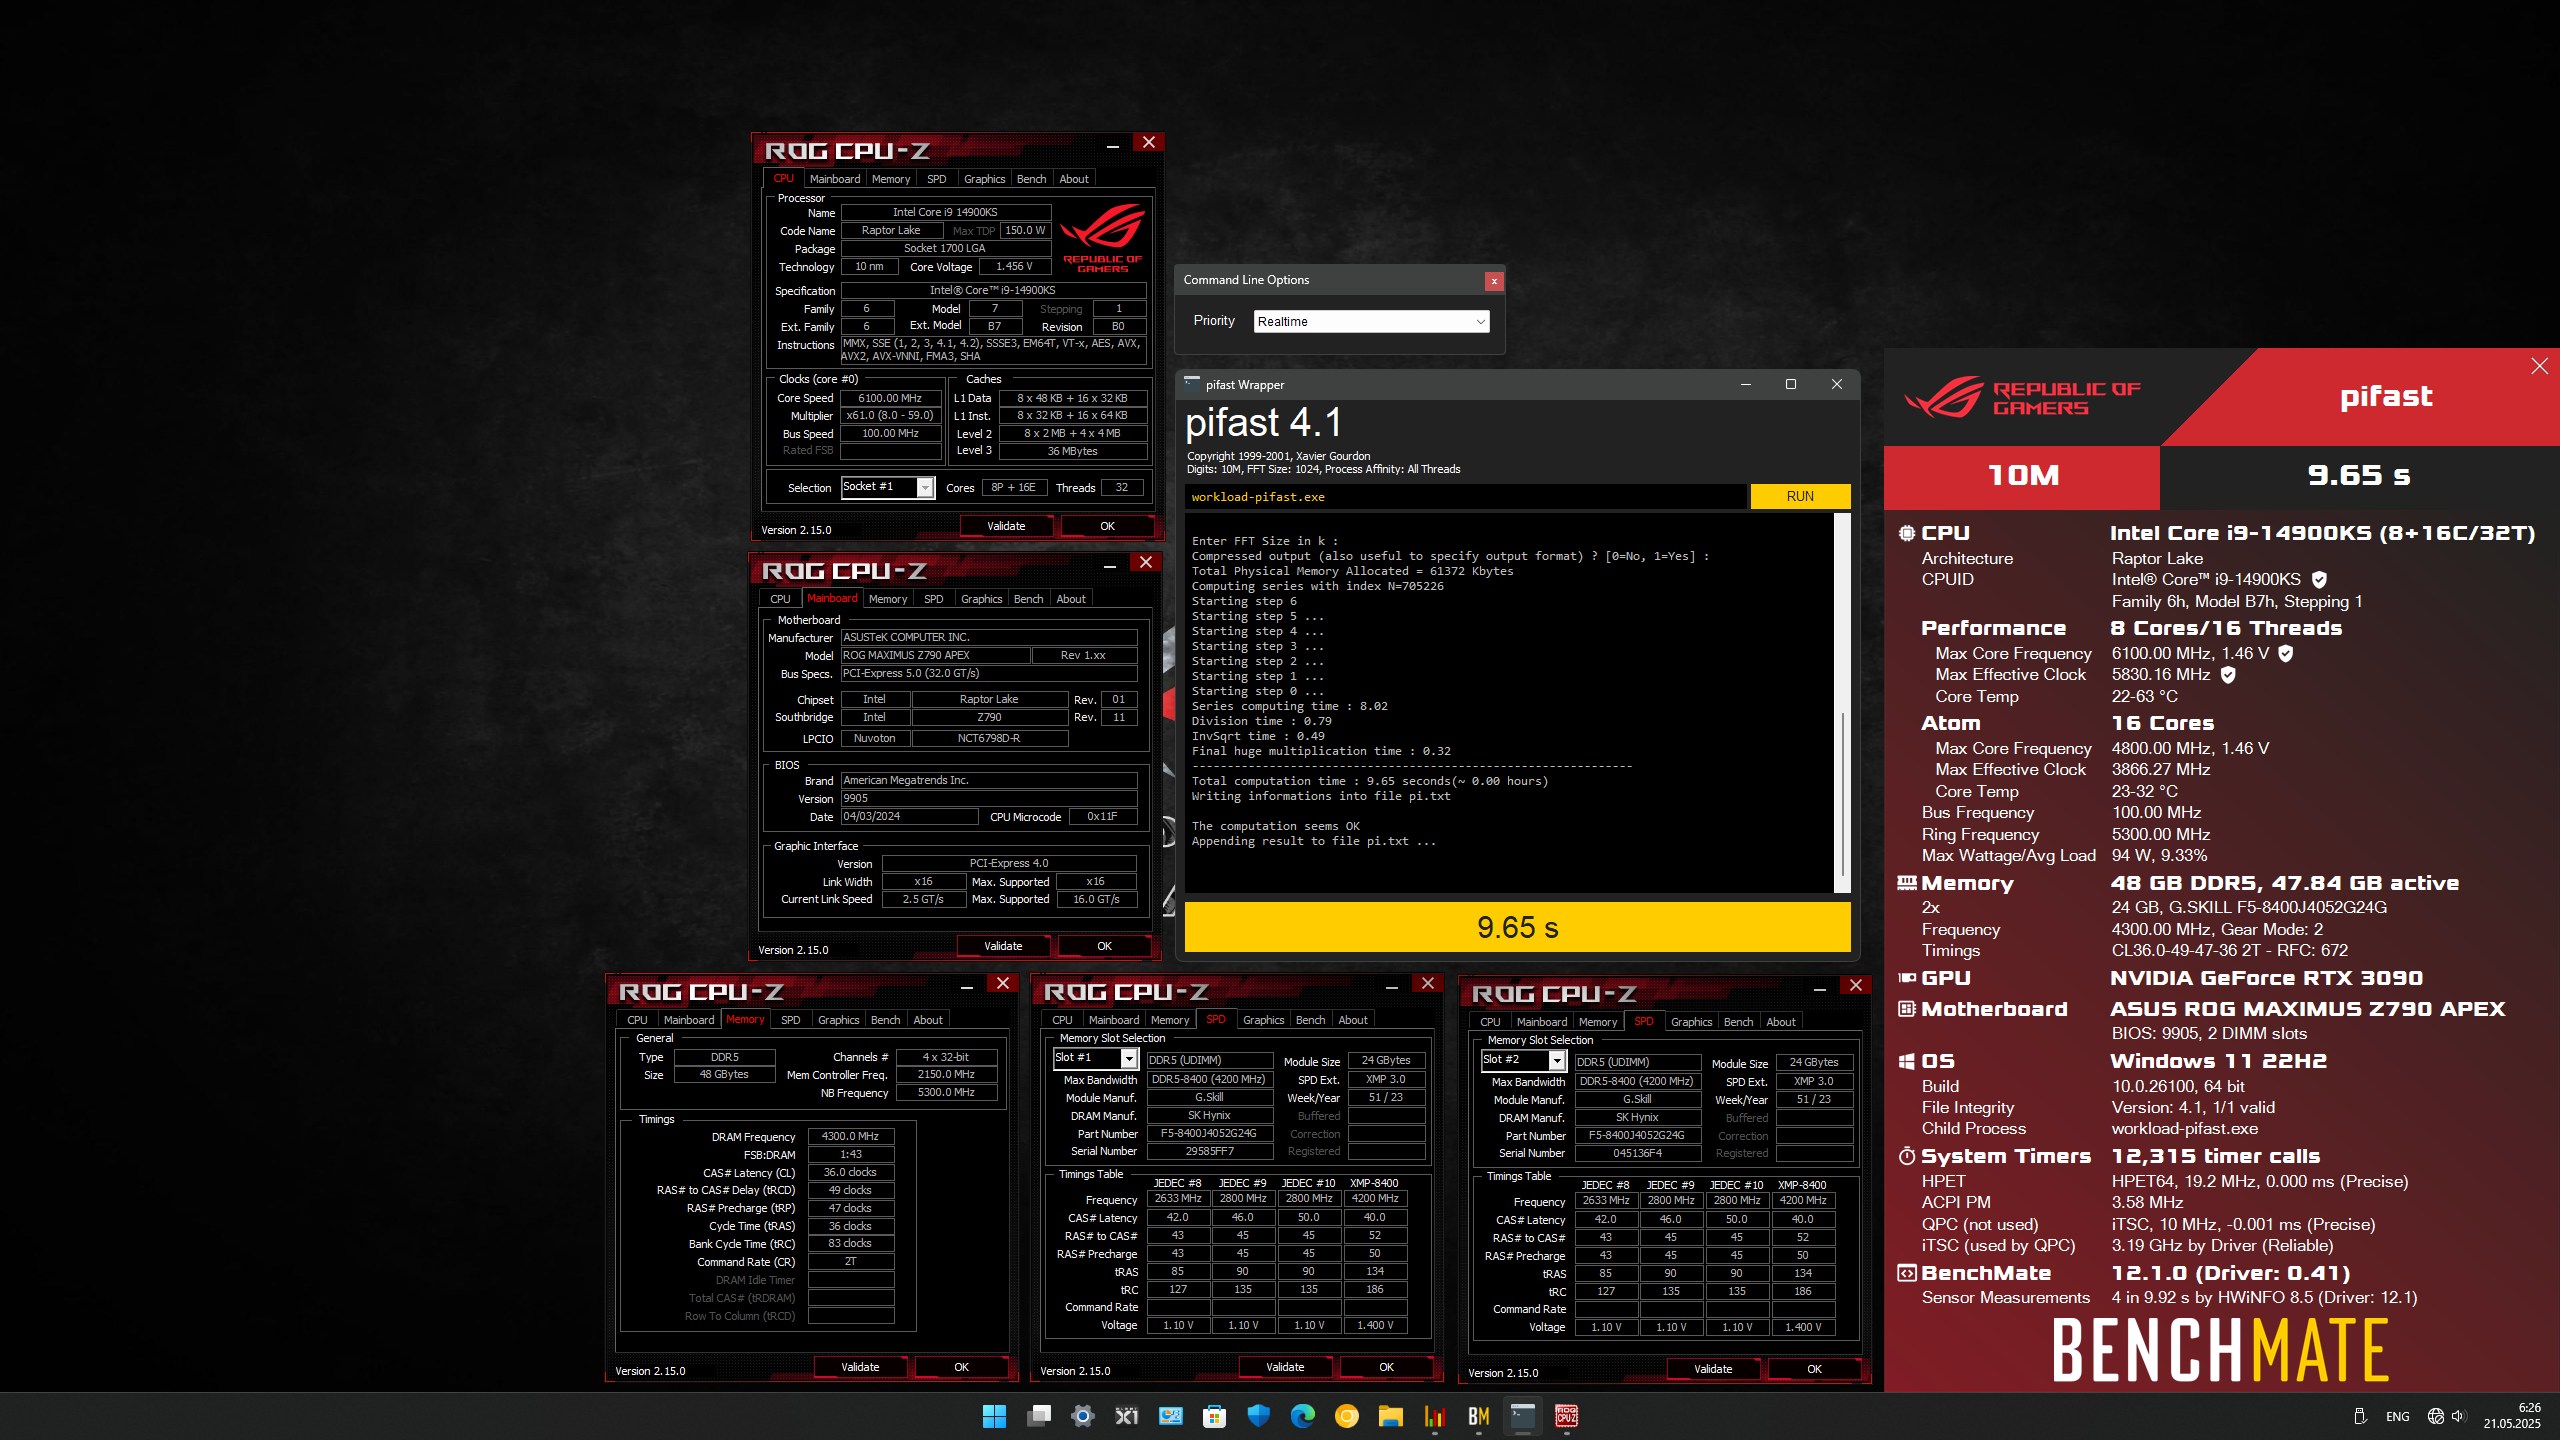Click Validate in the Memory CPU-Z window
This screenshot has width=2560, height=1440.
click(x=860, y=1367)
